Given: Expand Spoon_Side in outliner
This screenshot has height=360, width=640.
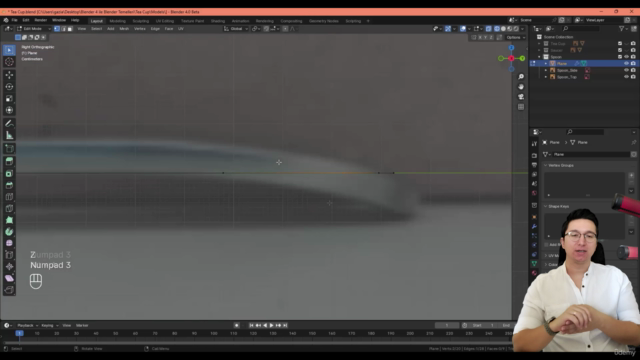Looking at the screenshot, I should coord(546,70).
